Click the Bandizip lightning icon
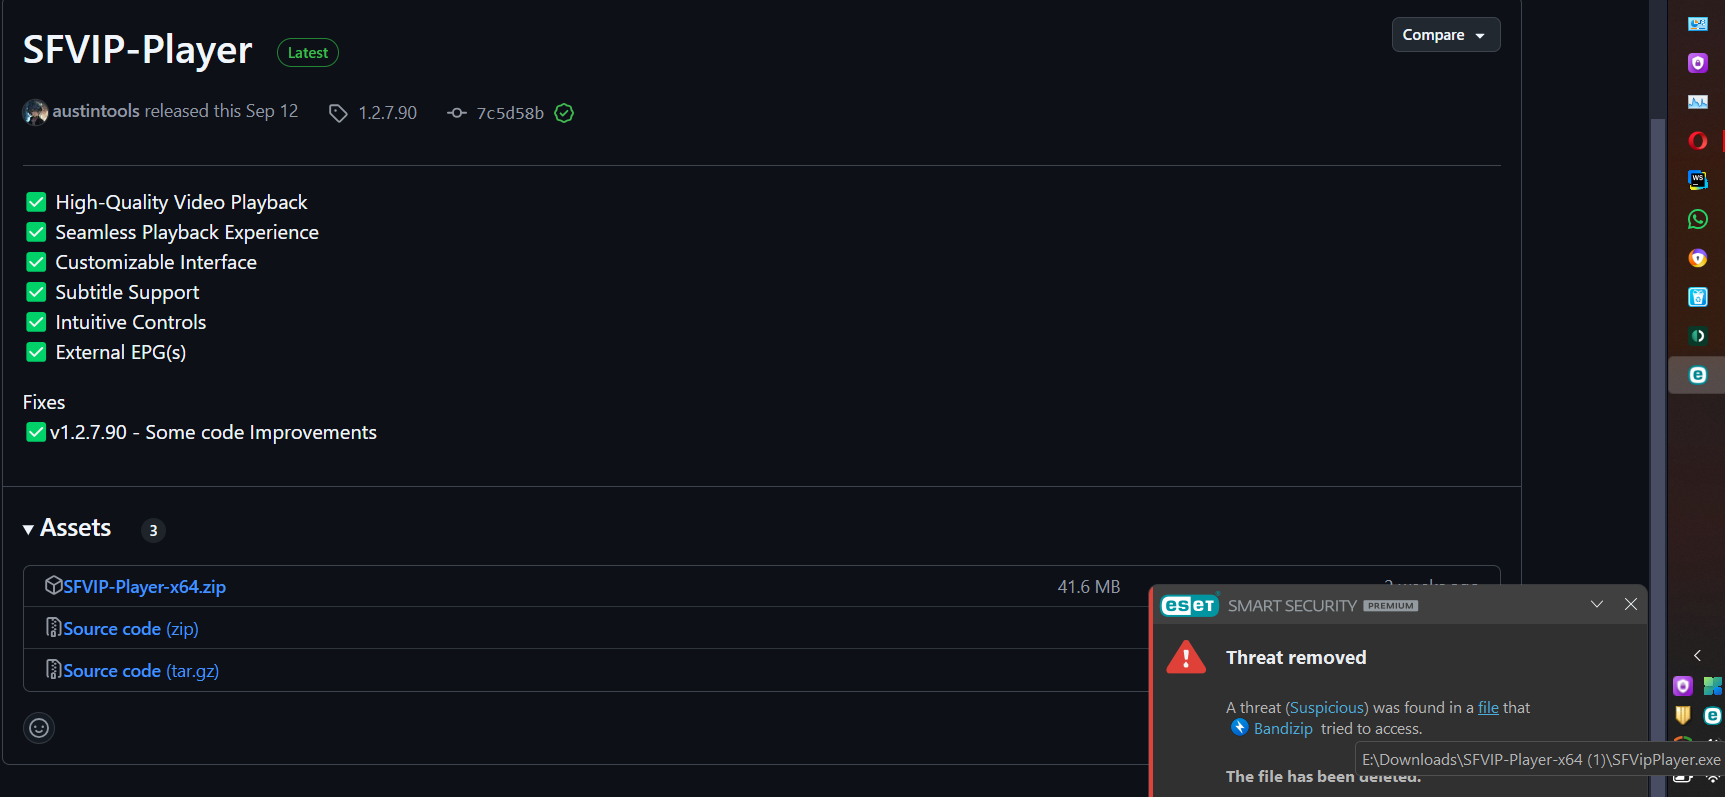Screen dimensions: 1725x797 [1240, 728]
